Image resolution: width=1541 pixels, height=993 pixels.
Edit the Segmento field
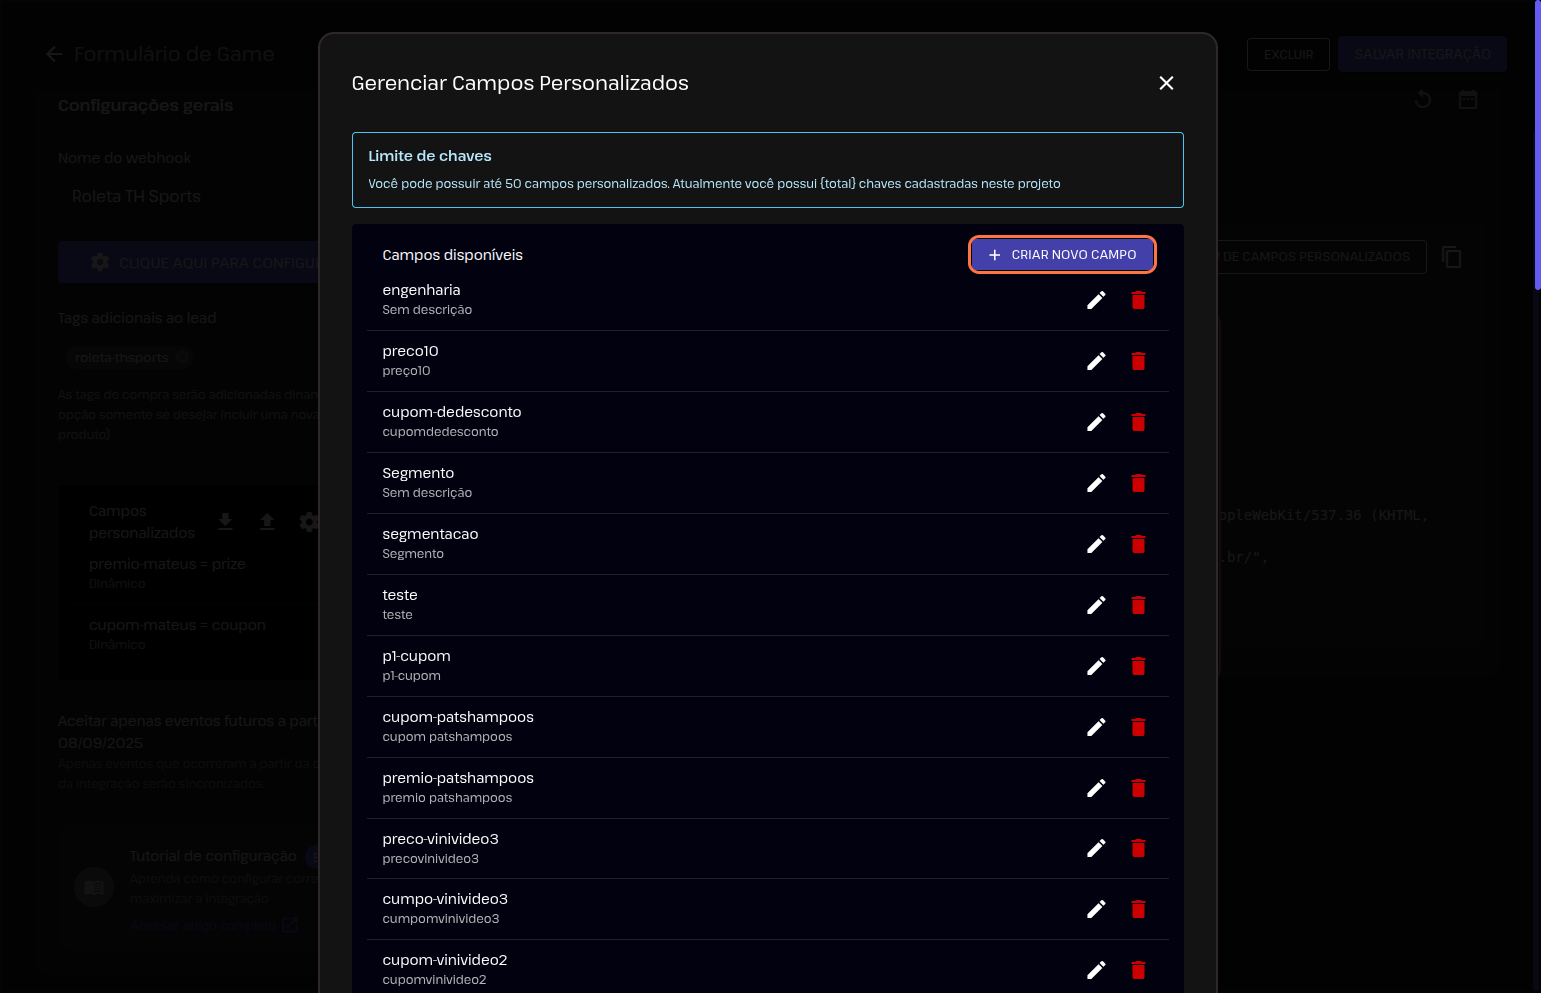1096,483
